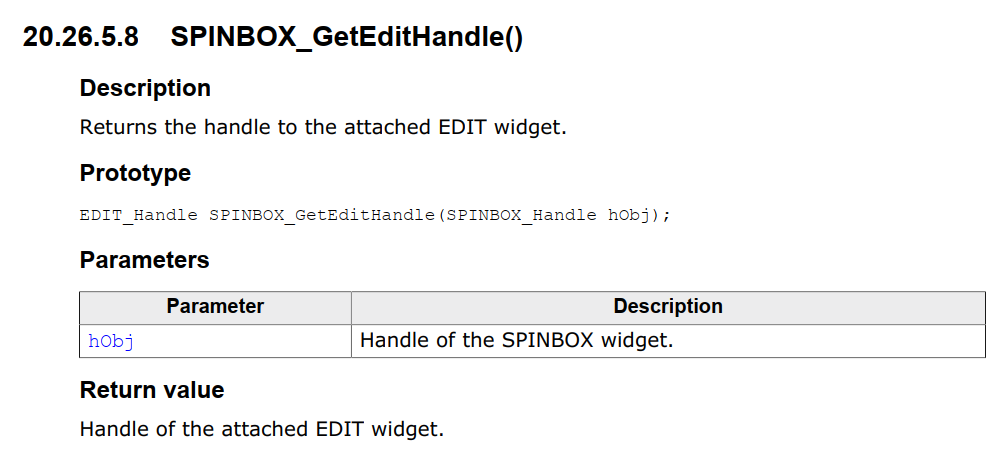Click the blue hObj parameter link

pos(111,341)
